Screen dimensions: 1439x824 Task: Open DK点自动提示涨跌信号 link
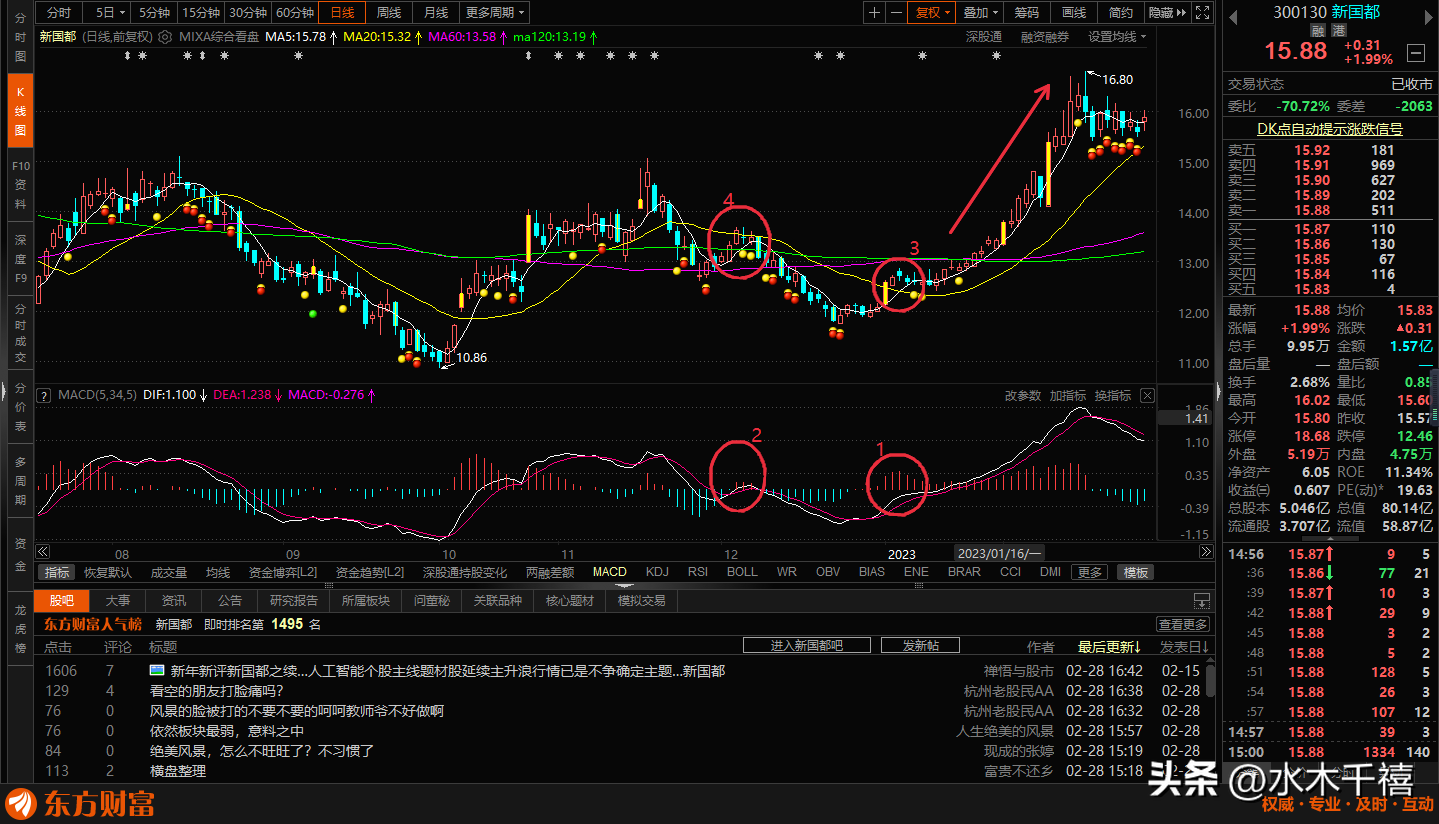tap(1329, 129)
